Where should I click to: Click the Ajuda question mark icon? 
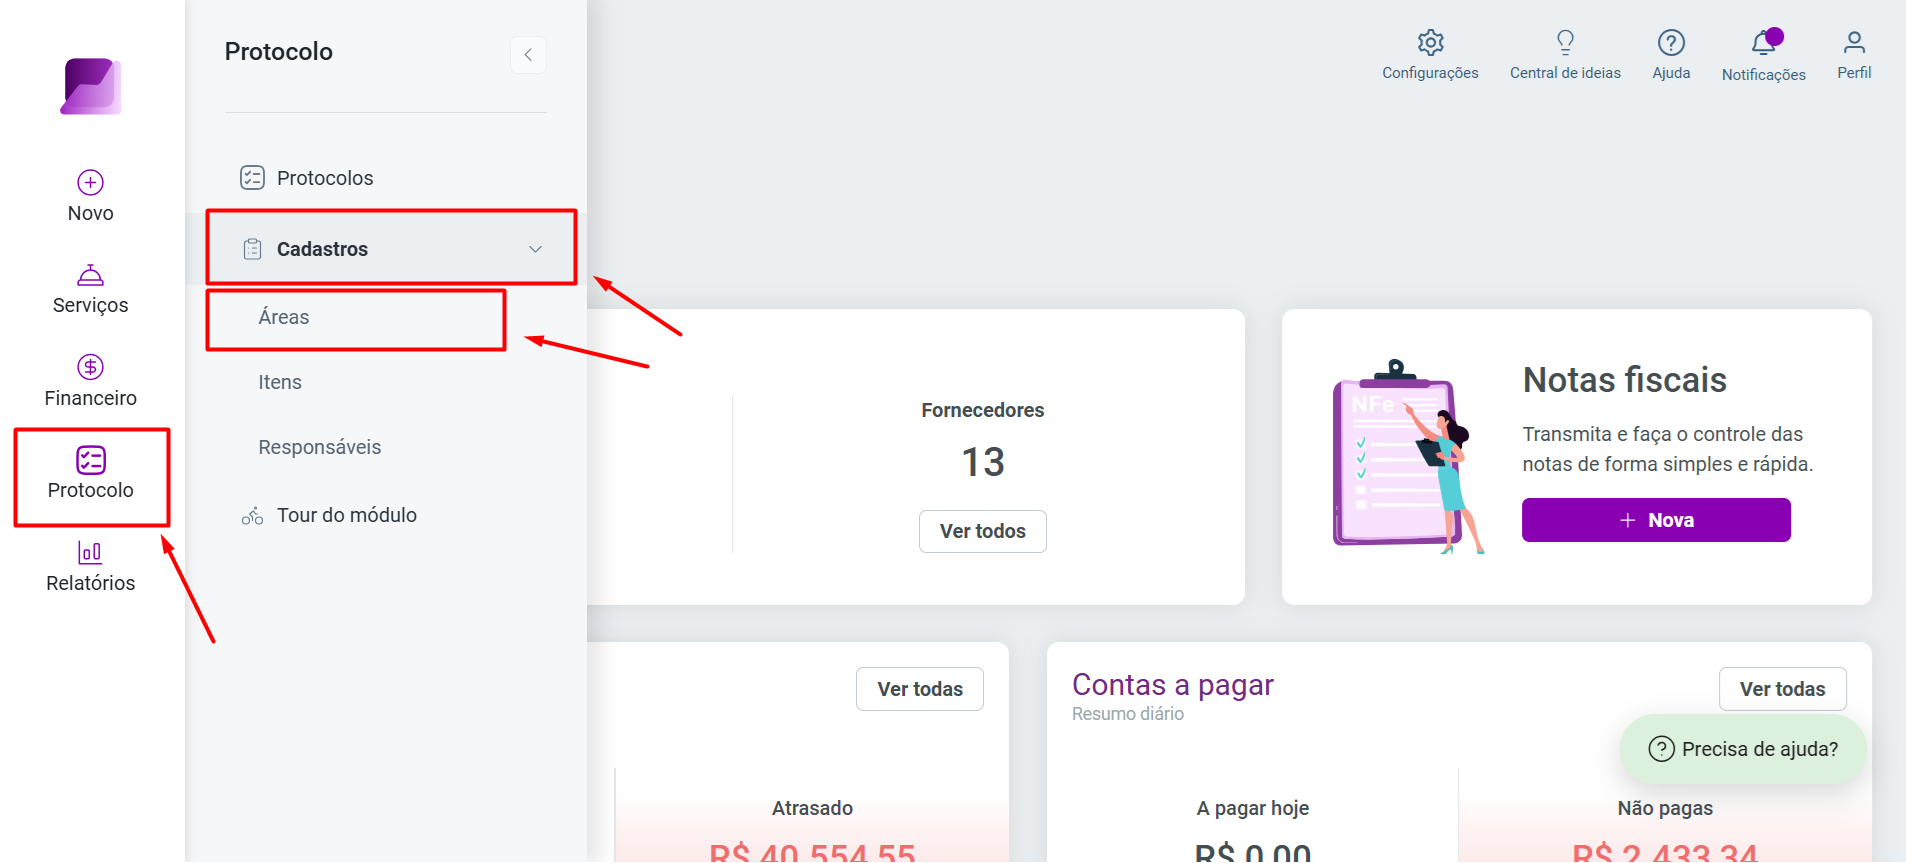coord(1671,42)
